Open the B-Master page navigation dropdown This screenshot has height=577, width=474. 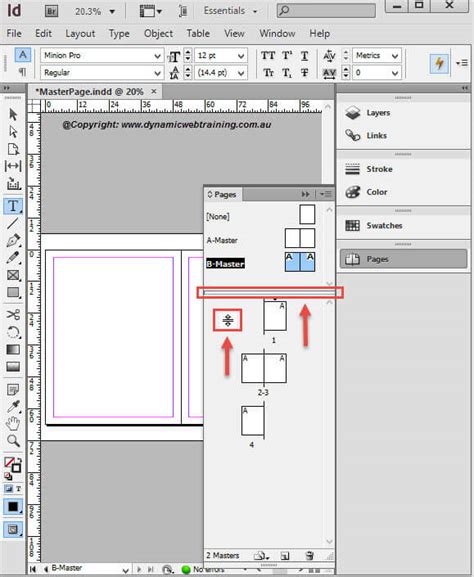point(125,570)
